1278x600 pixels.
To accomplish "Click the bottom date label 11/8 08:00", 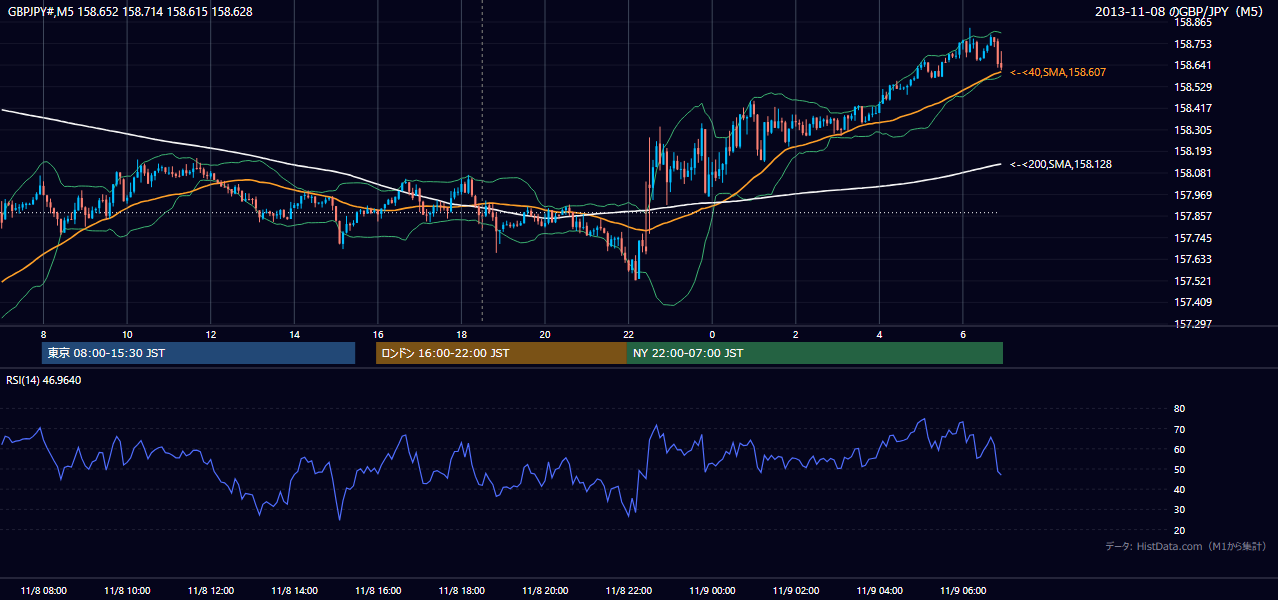I will [43, 591].
